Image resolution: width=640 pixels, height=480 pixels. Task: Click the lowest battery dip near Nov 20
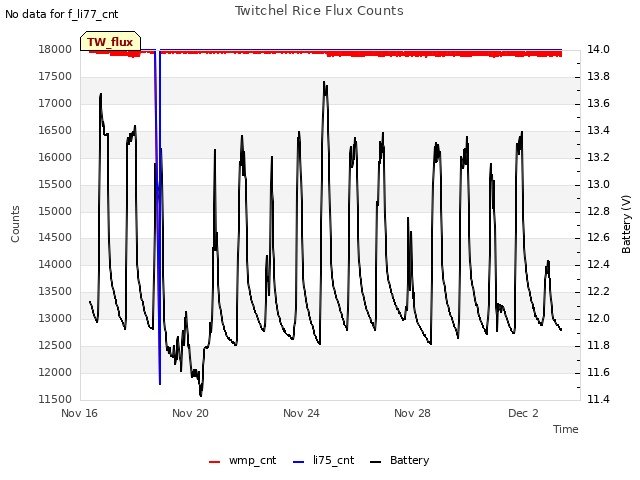201,395
